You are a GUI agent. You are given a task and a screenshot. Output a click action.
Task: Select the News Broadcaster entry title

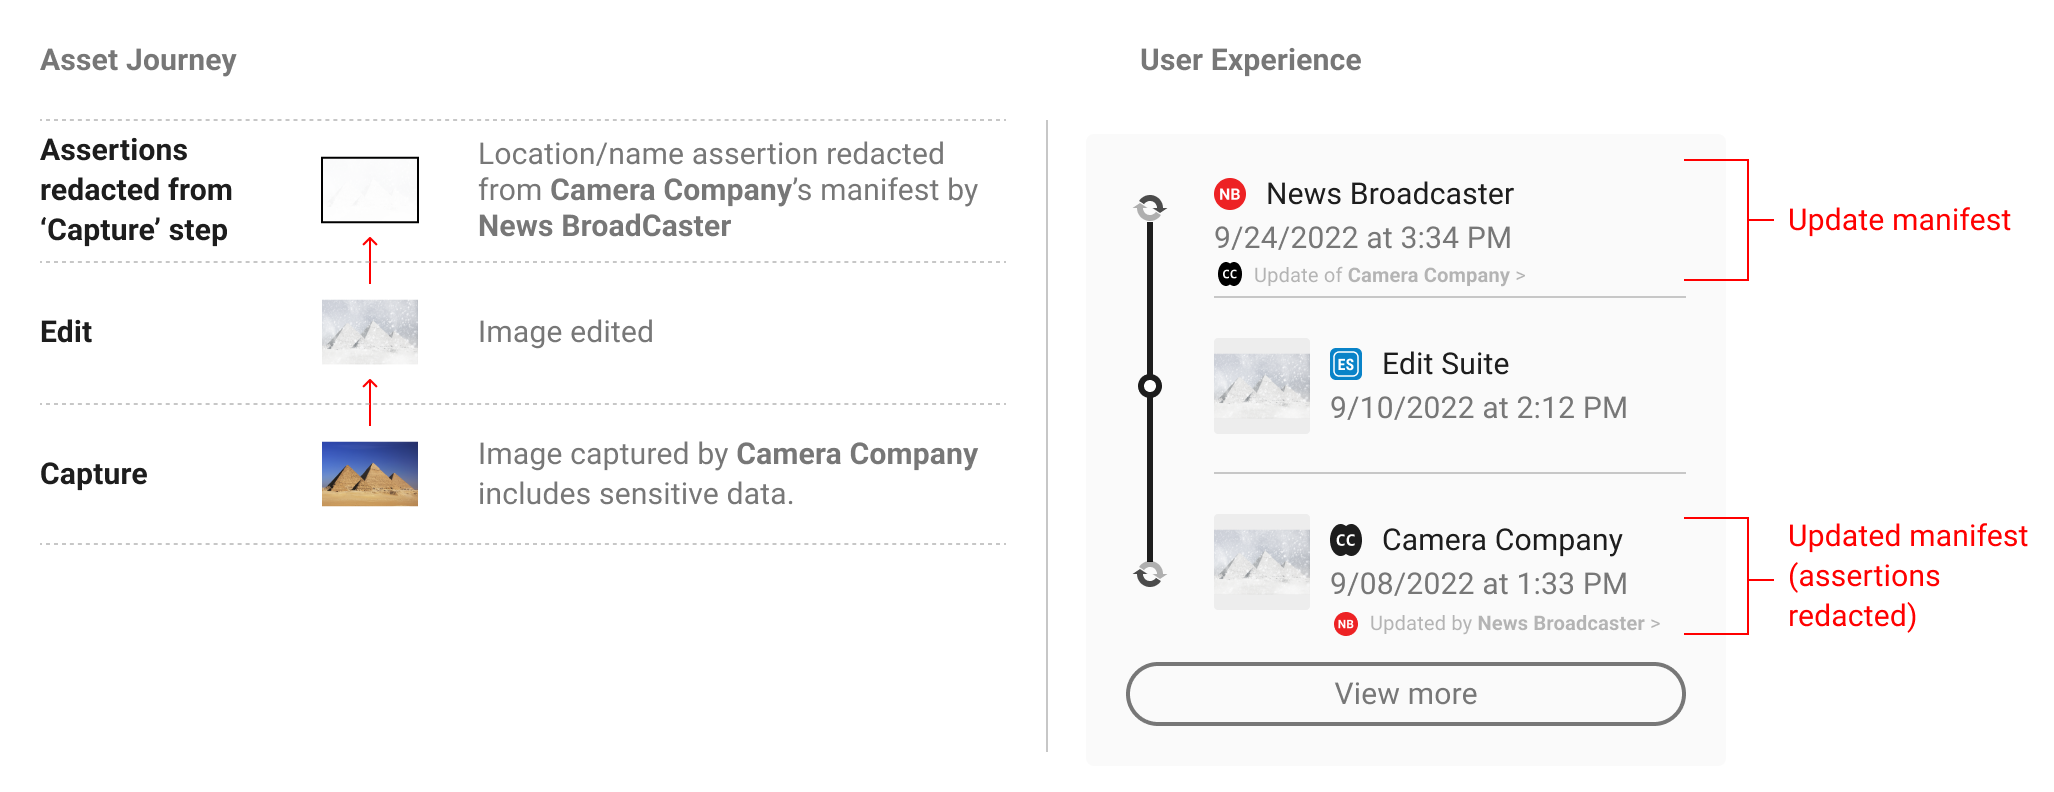pos(1390,194)
